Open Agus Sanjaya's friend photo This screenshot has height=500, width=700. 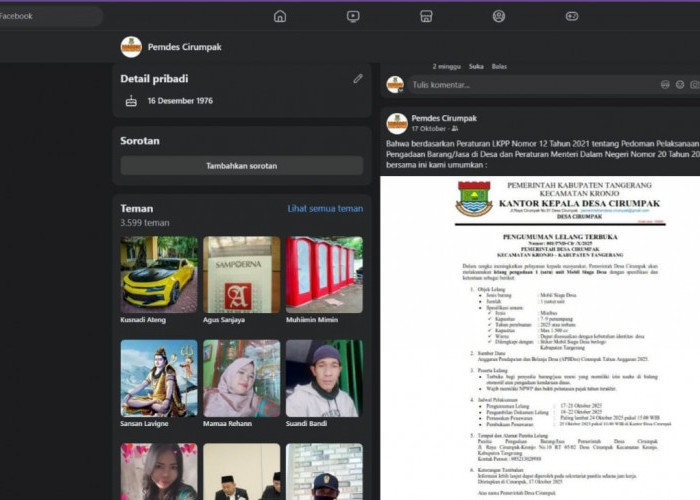coord(242,275)
